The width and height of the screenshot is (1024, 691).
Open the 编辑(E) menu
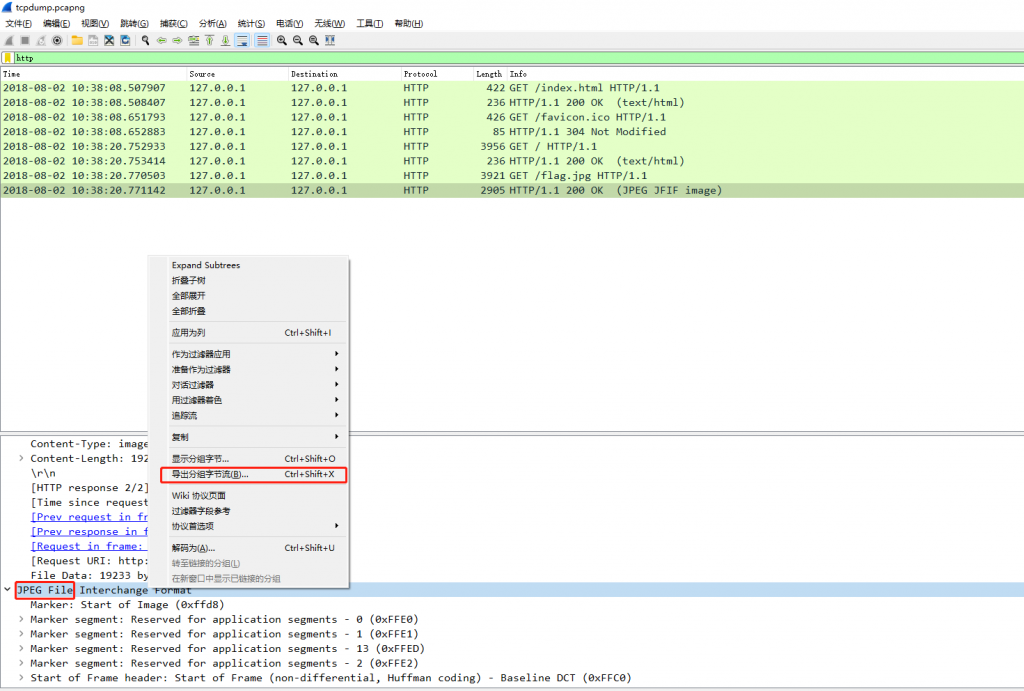56,24
